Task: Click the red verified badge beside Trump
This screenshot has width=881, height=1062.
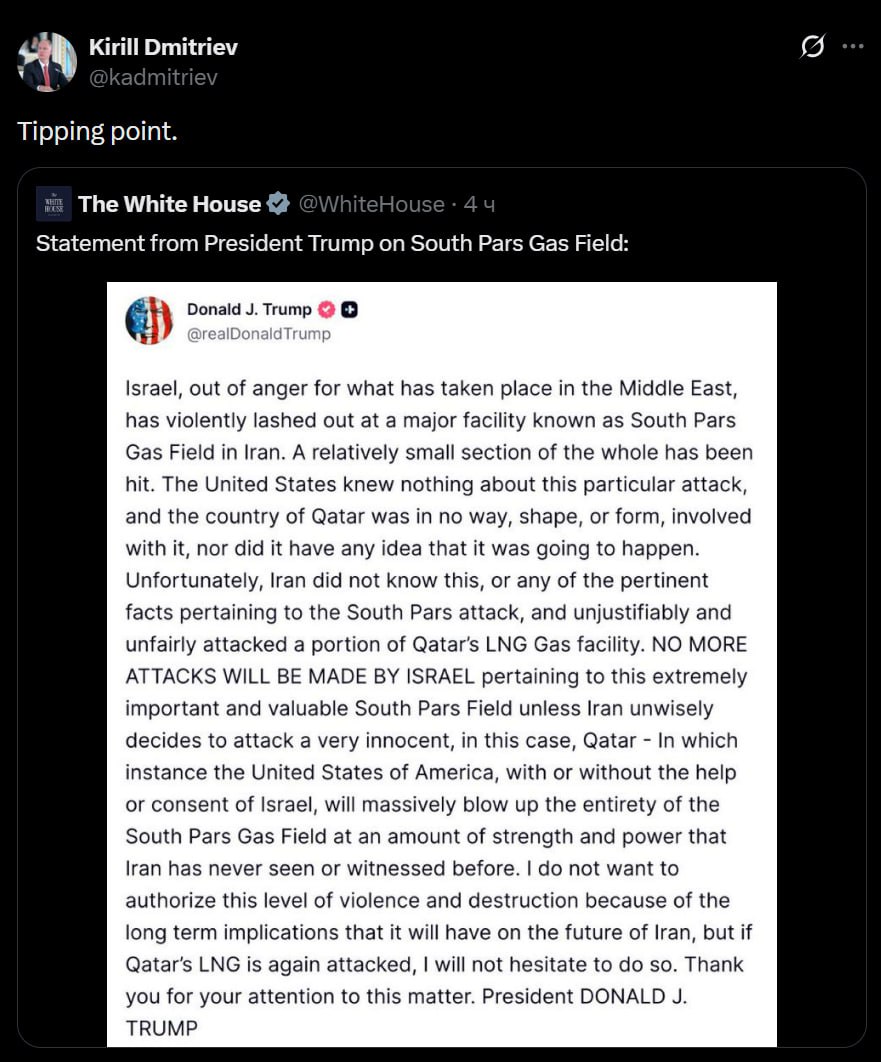Action: [326, 309]
